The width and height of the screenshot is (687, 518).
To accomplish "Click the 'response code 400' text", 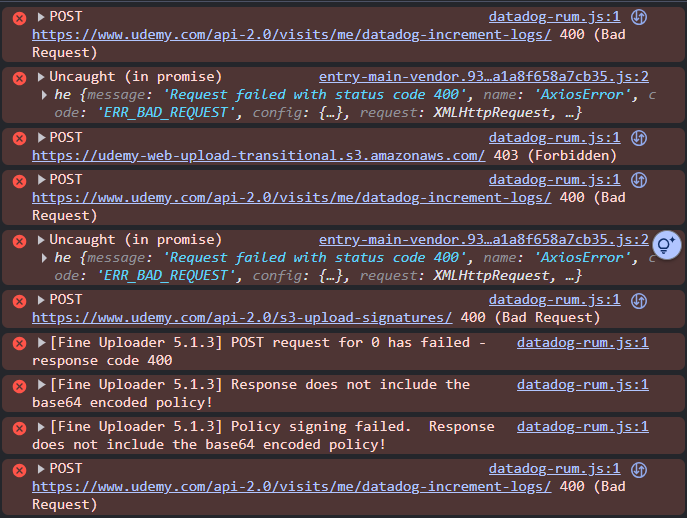I will click(x=102, y=361).
